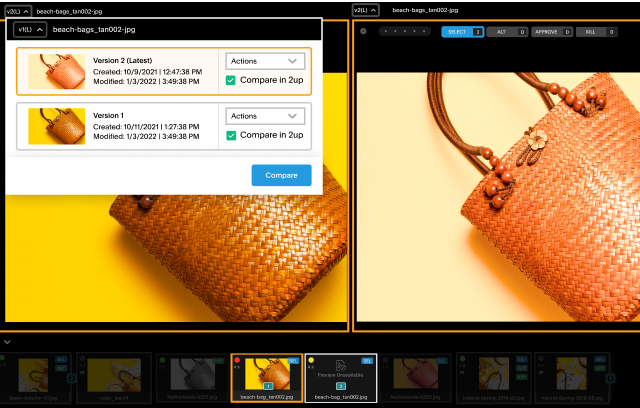Image resolution: width=640 pixels, height=408 pixels.
Task: Click version badge 2 on Preview Unavailable thumbnail
Action: click(340, 386)
